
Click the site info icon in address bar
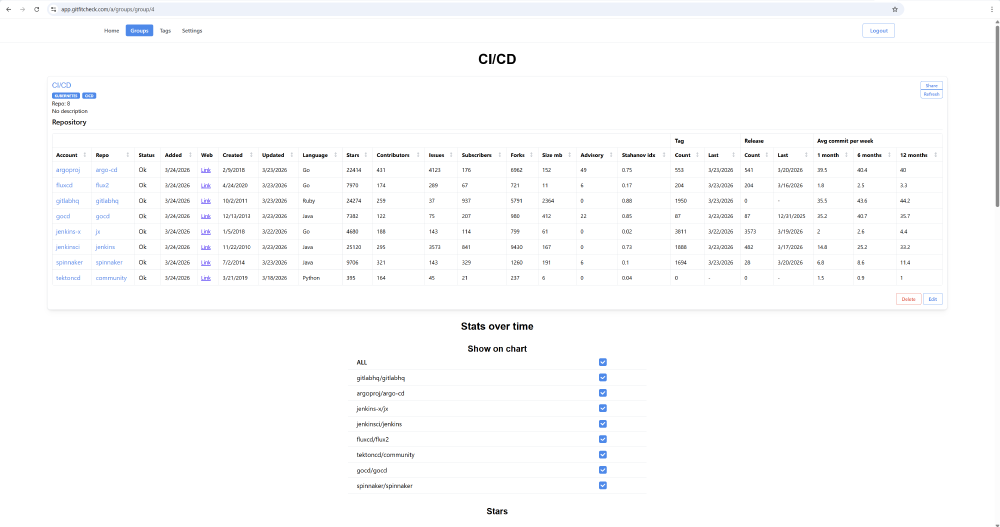click(x=54, y=10)
